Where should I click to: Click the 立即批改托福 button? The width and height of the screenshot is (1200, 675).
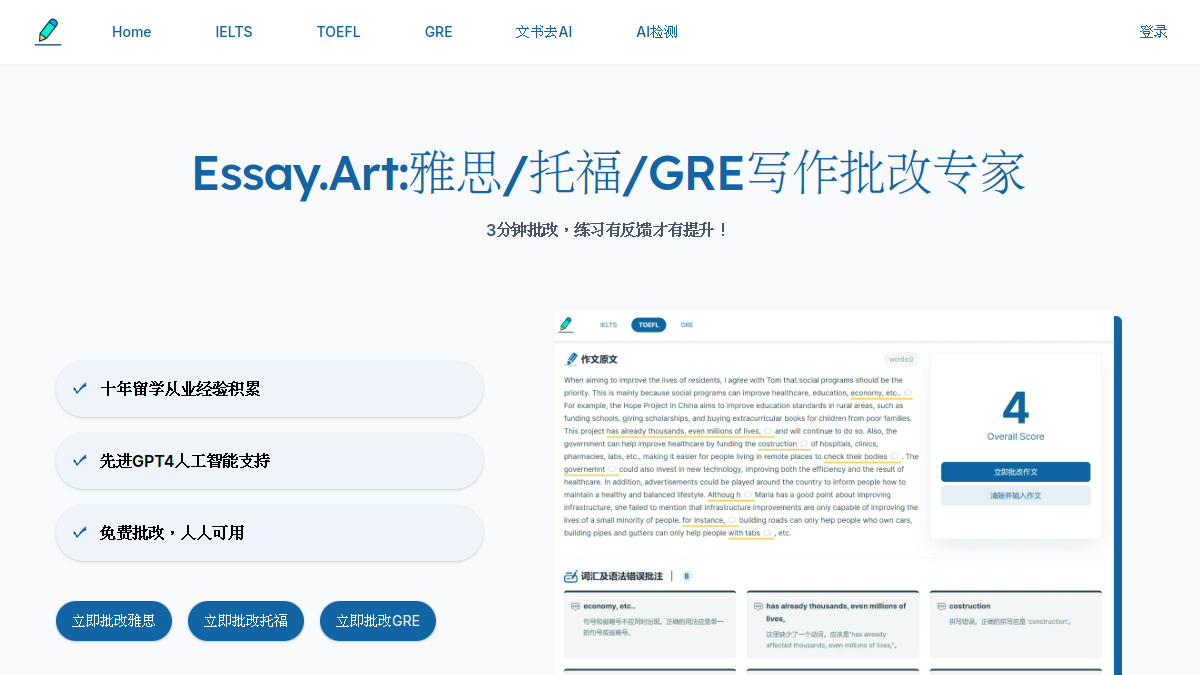pos(246,621)
